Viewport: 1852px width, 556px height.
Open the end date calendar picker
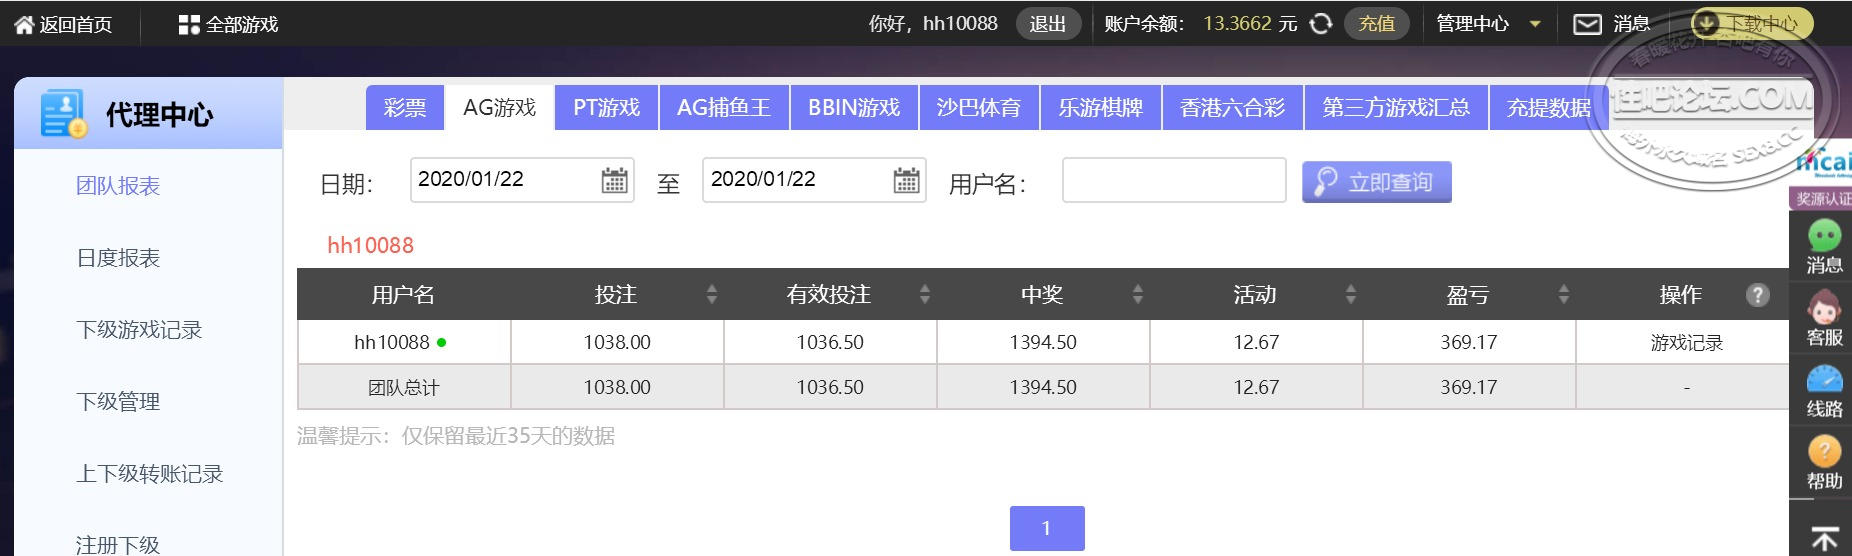tap(906, 180)
